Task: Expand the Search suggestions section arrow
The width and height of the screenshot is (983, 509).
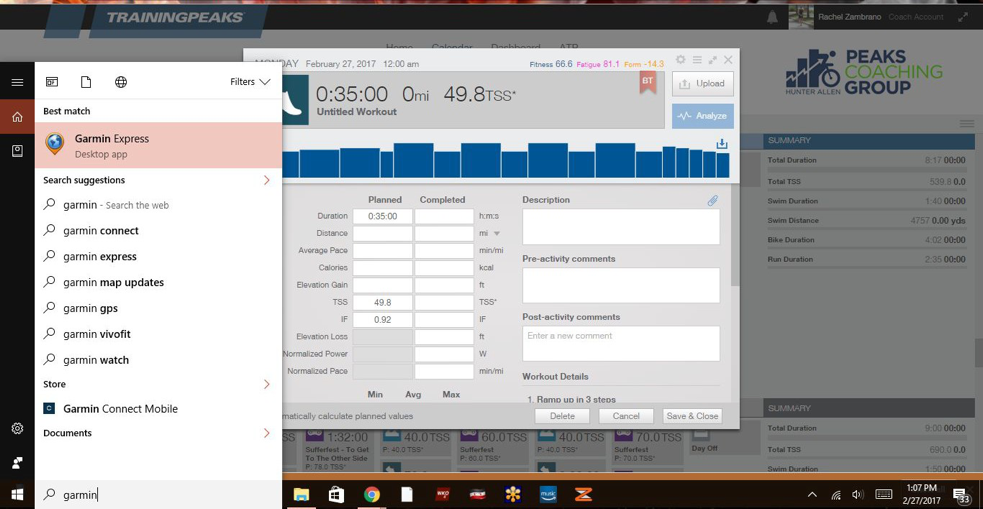Action: pyautogui.click(x=266, y=180)
